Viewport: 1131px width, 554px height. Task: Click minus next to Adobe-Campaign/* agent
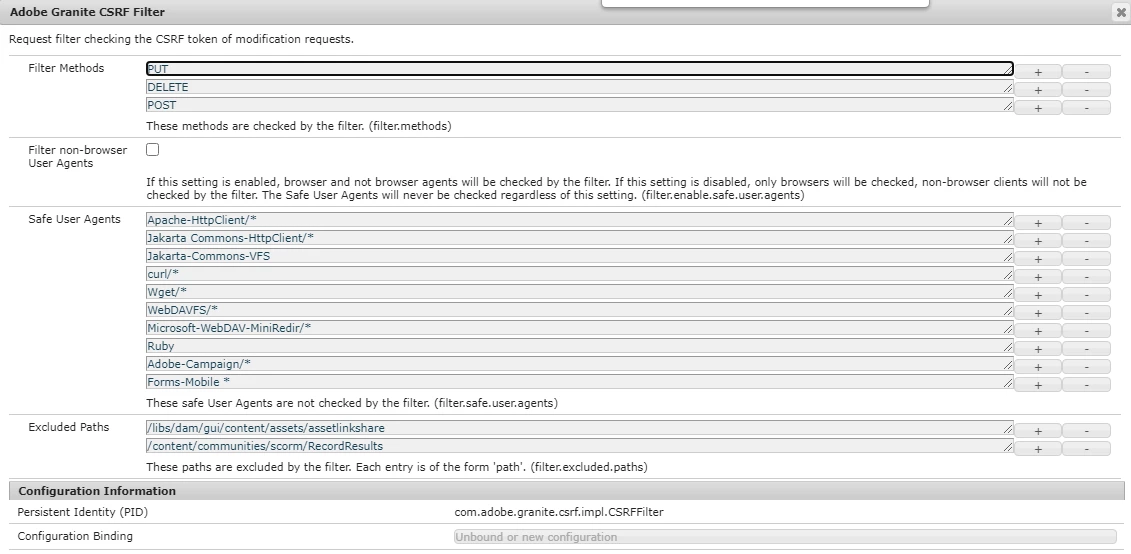click(1086, 366)
